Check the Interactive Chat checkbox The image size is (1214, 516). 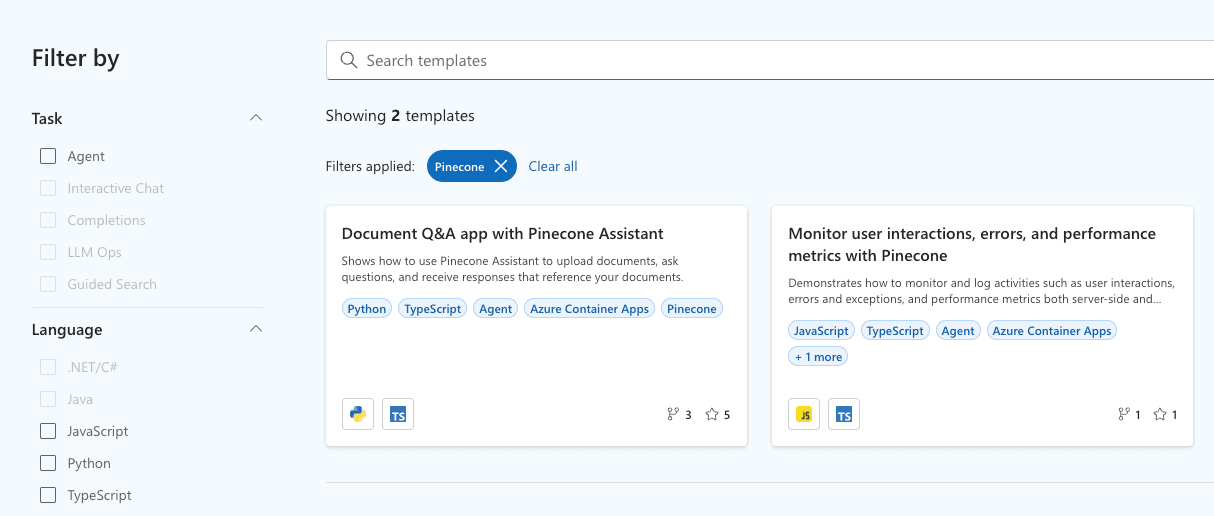[48, 188]
